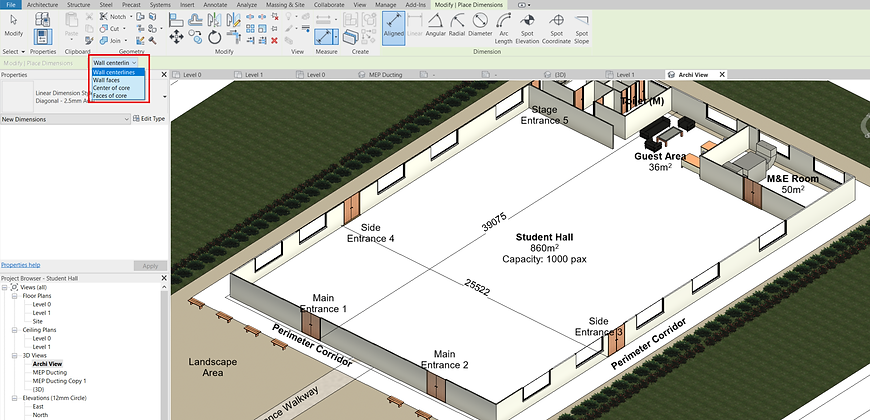Click the Notch geometry tool
Screen dimensions: 870x420
pos(113,17)
